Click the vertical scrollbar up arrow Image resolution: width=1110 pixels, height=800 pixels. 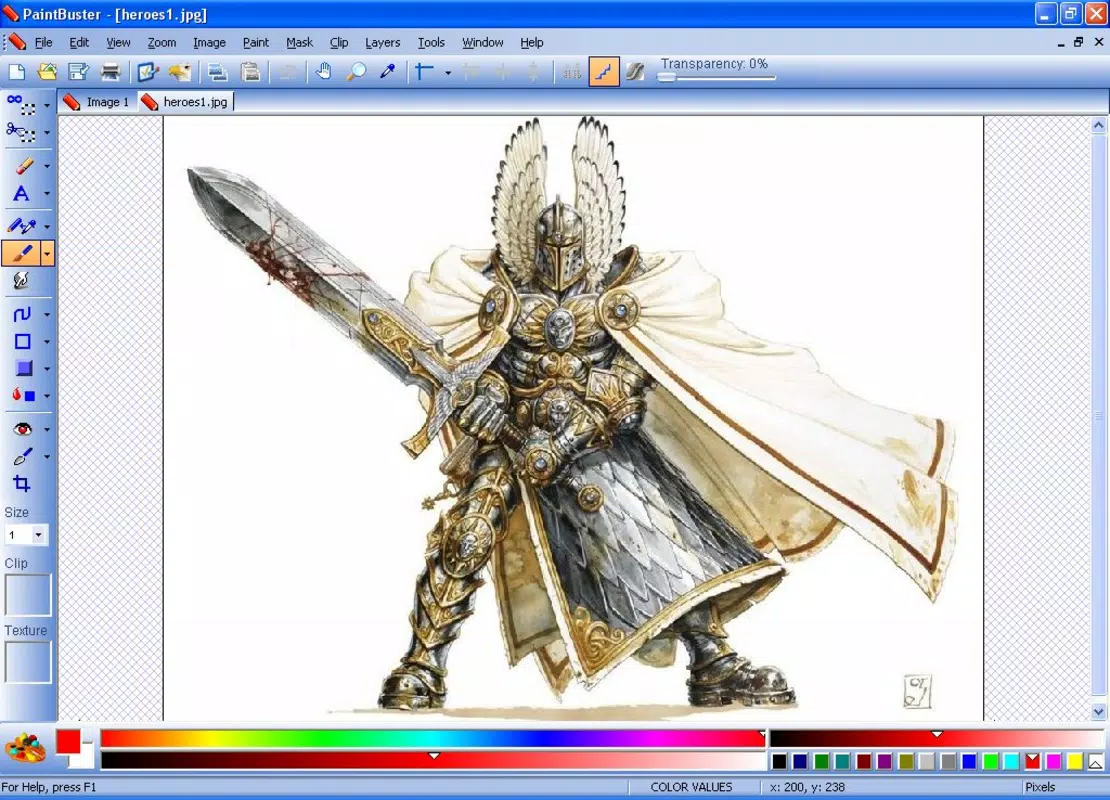(x=1098, y=125)
